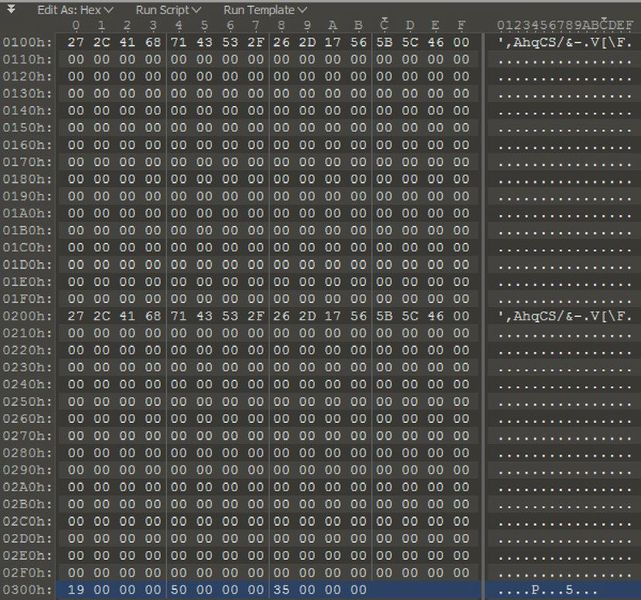
Task: Click the 0300h address label
Action: [27, 590]
